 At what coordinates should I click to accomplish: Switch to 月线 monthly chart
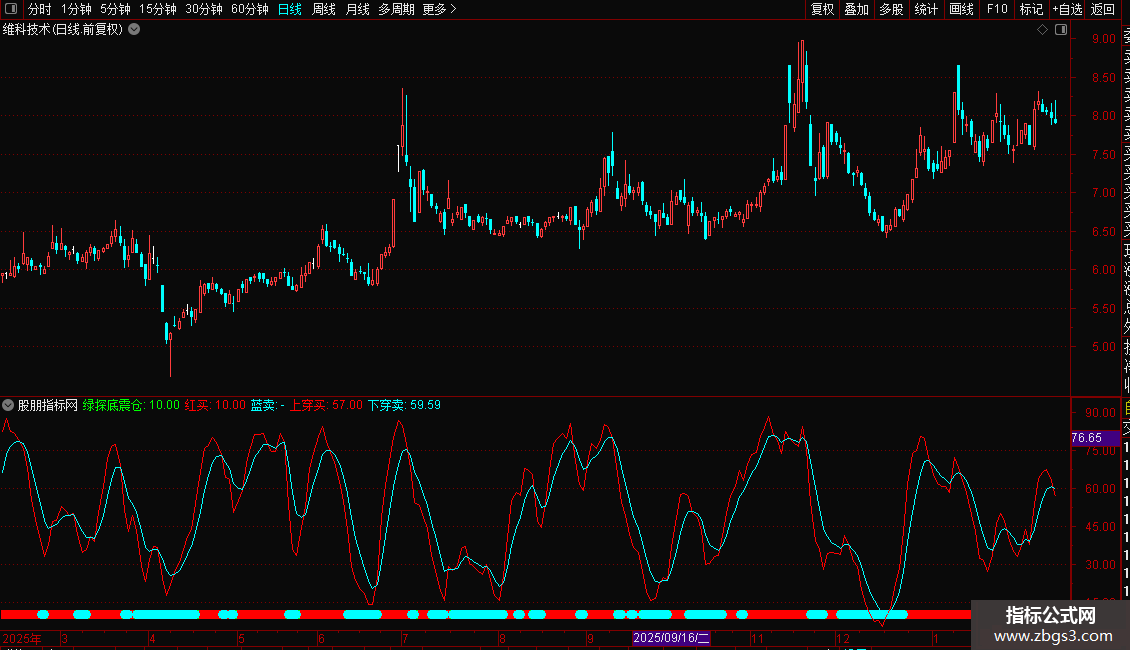click(x=357, y=9)
